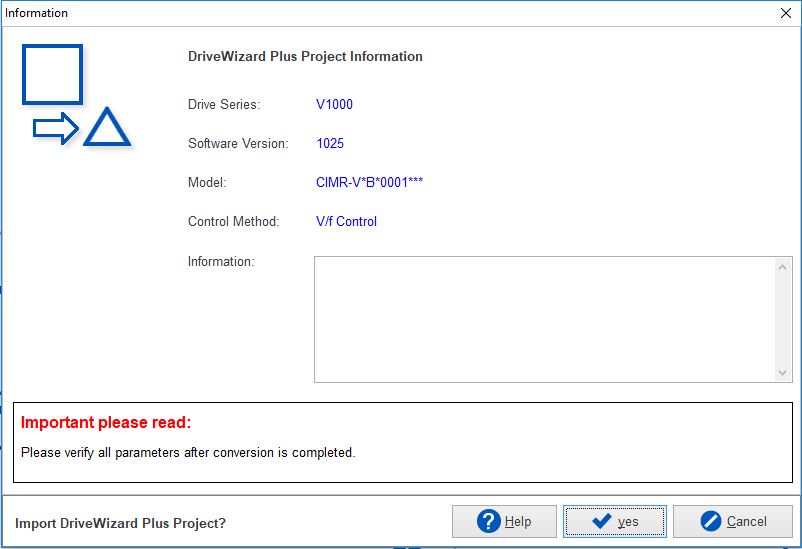
Task: Click the blue question mark help icon
Action: point(488,521)
